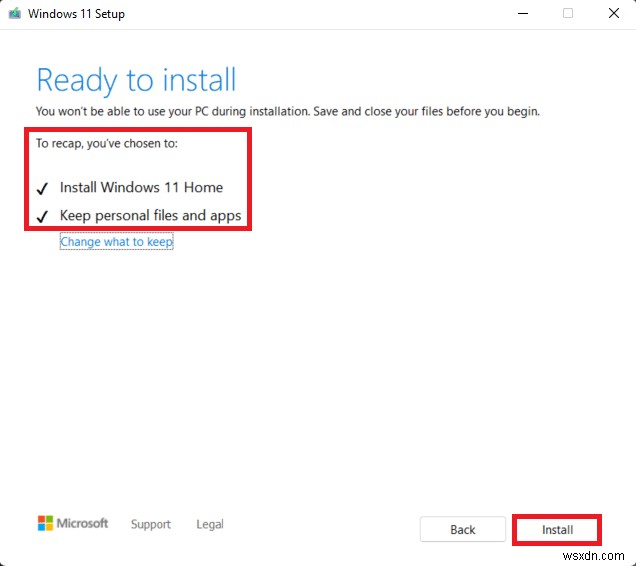Click the 'To recap, you've chosen to:' text
The image size is (636, 566).
click(x=107, y=144)
